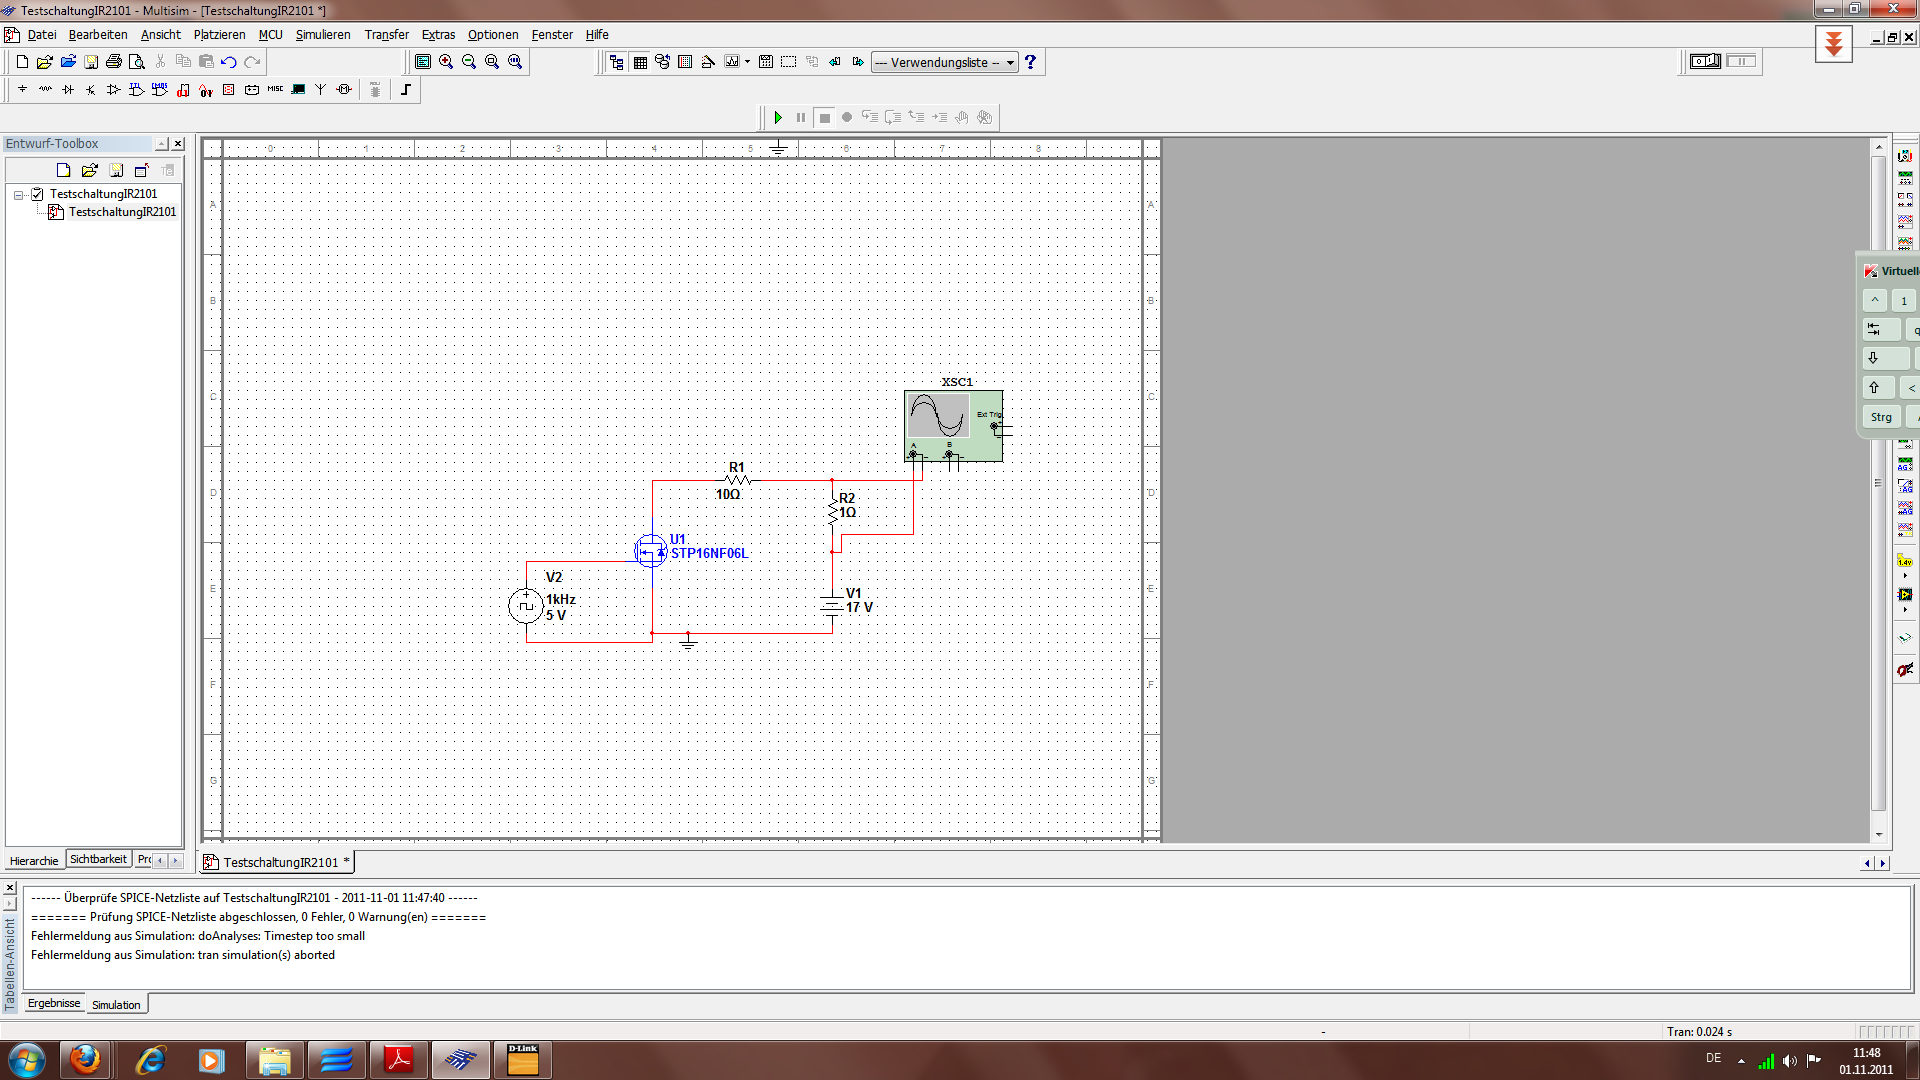This screenshot has width=1920, height=1080.
Task: Click the undo arrow icon
Action: point(229,62)
